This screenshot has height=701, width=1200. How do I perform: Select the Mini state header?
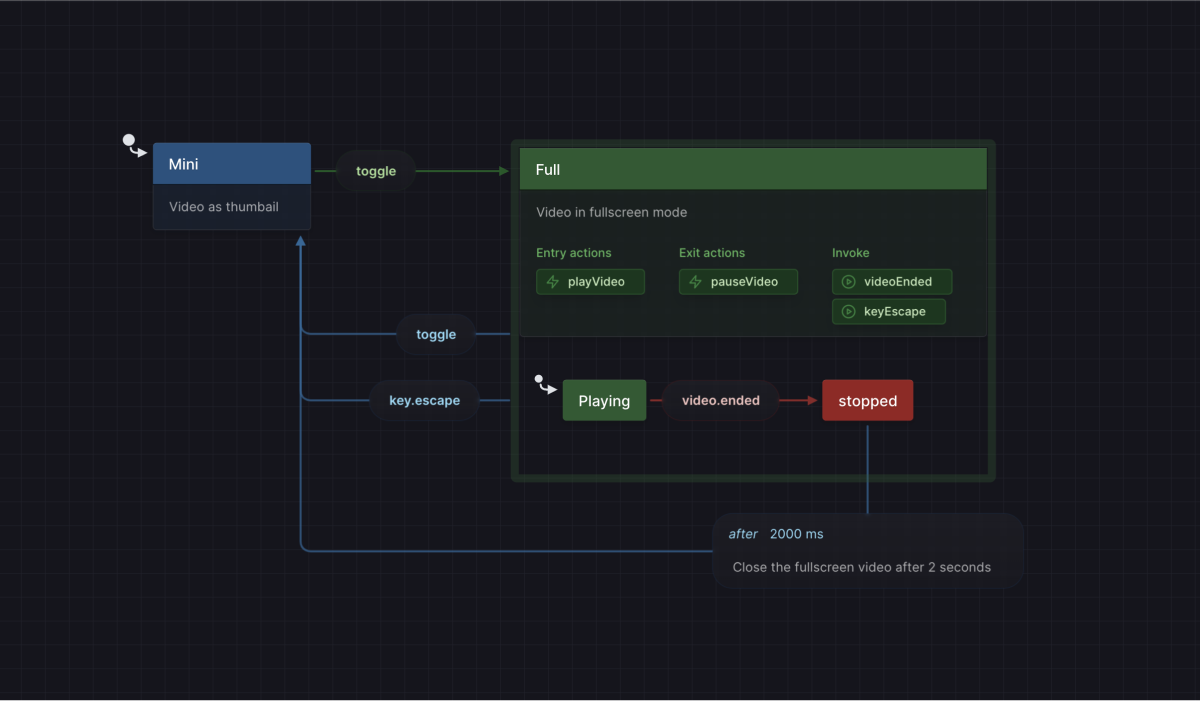point(232,163)
